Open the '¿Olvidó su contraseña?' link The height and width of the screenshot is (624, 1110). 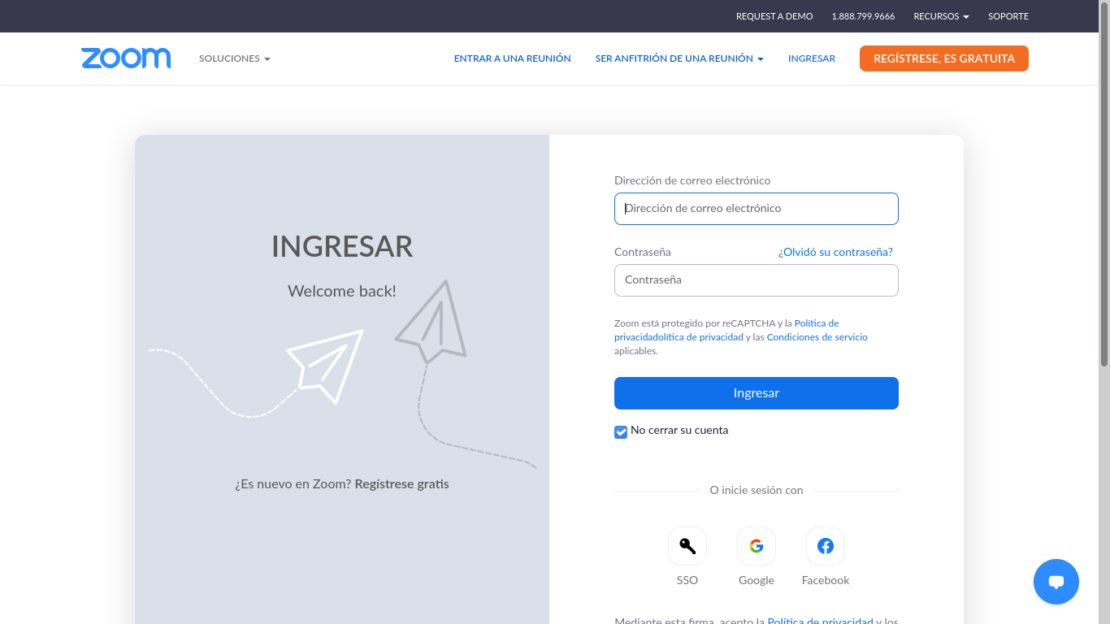point(836,252)
